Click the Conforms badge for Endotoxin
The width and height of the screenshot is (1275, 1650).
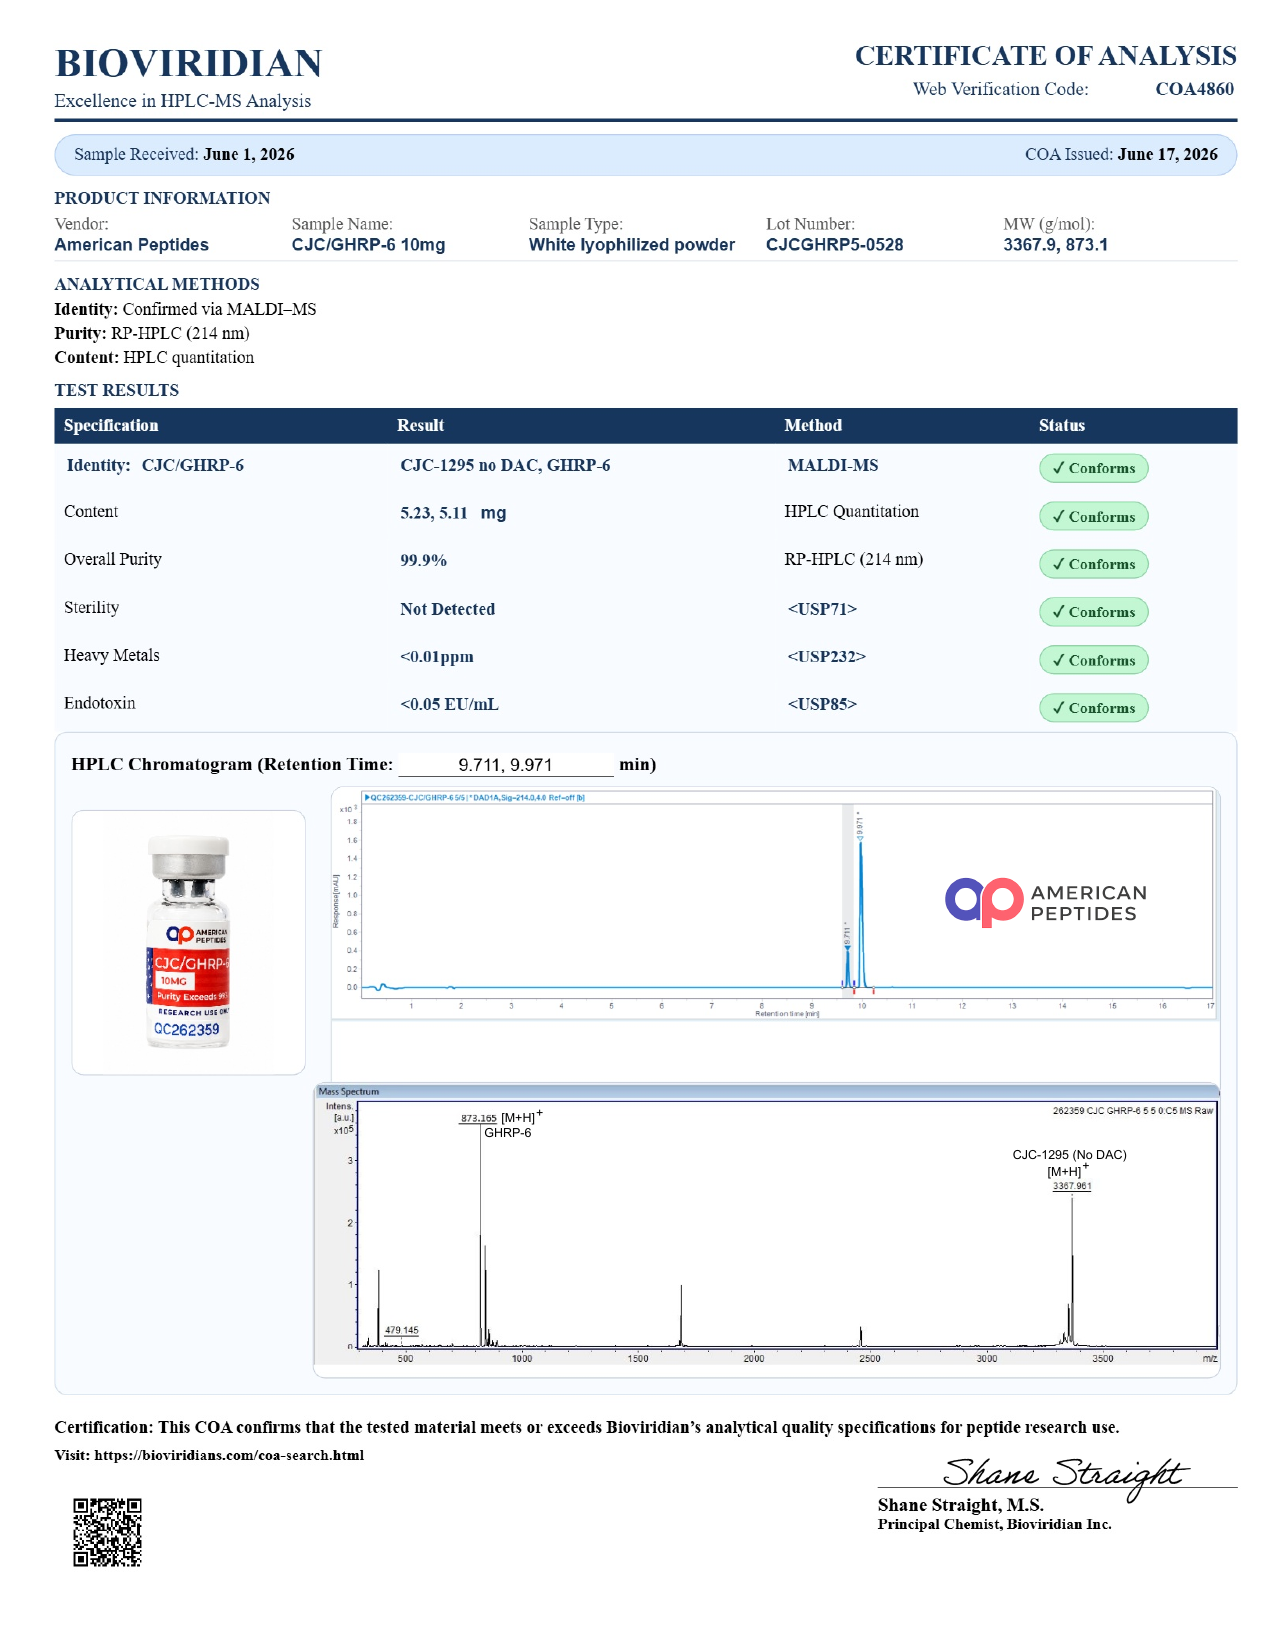click(1094, 708)
